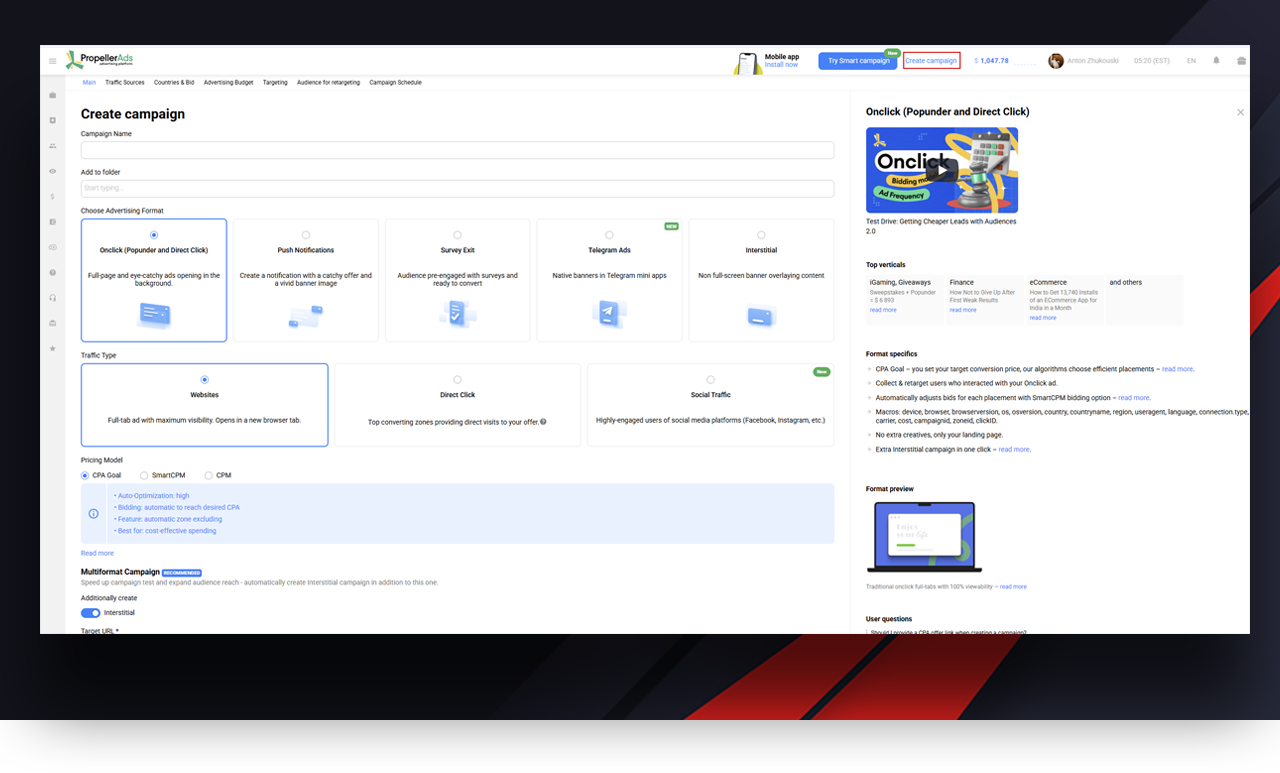The height and width of the screenshot is (773, 1280).
Task: Select Direct Click traffic type
Action: 457,405
